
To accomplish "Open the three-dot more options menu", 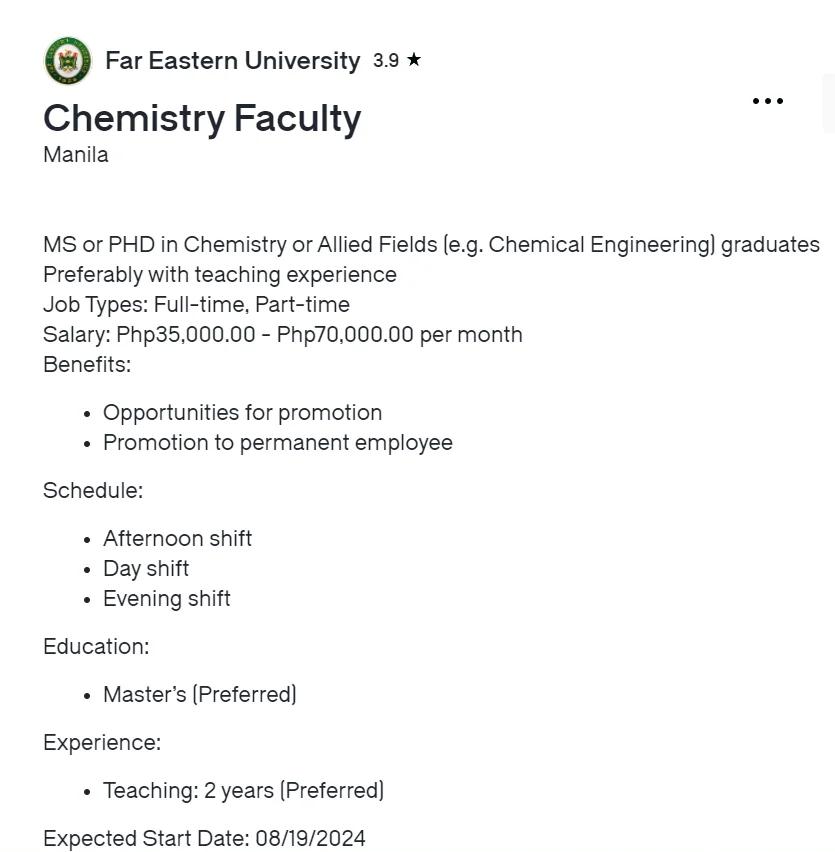I will point(768,101).
